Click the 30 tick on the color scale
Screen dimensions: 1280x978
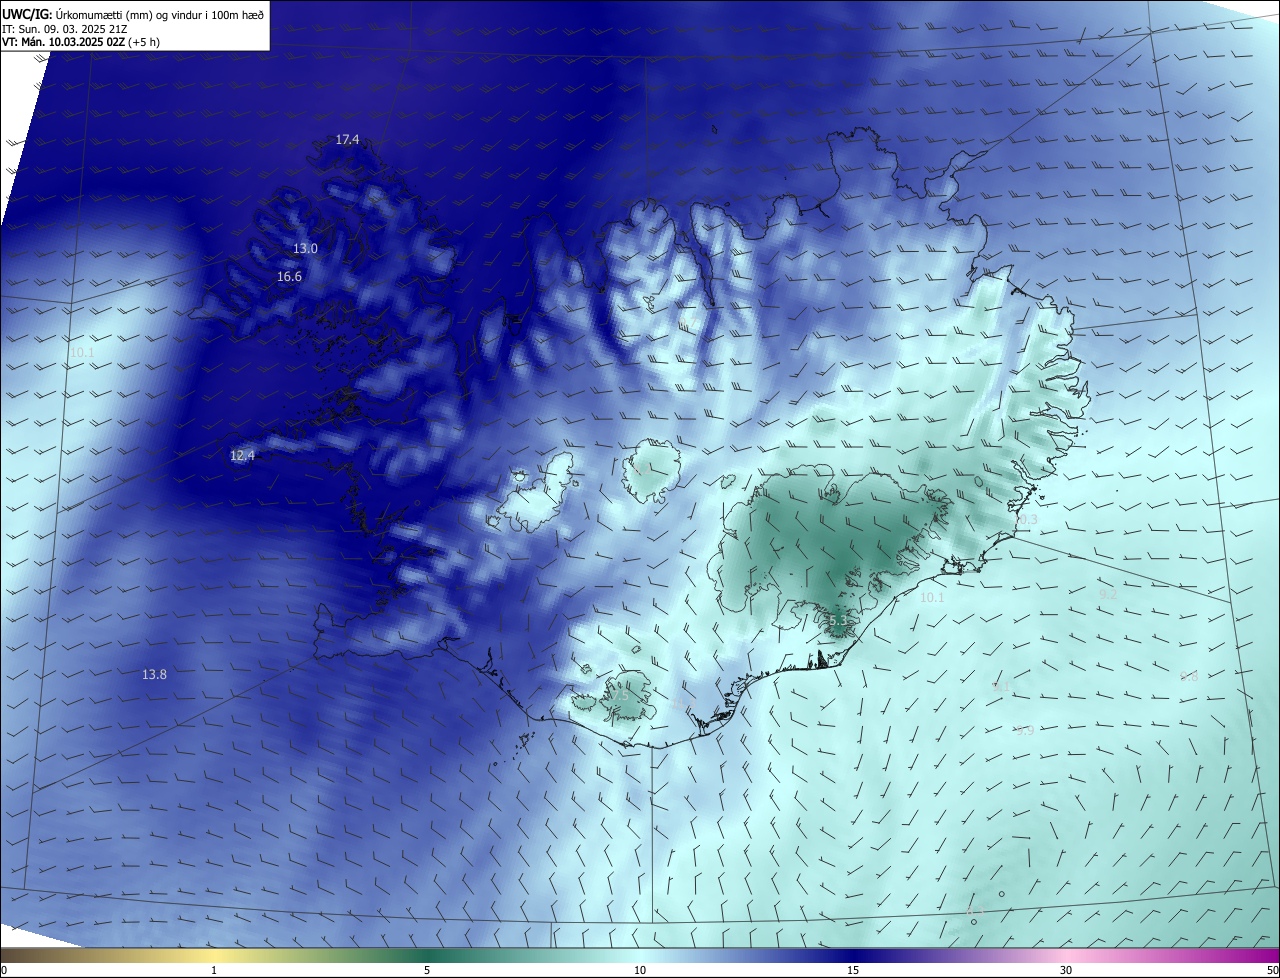point(1066,970)
